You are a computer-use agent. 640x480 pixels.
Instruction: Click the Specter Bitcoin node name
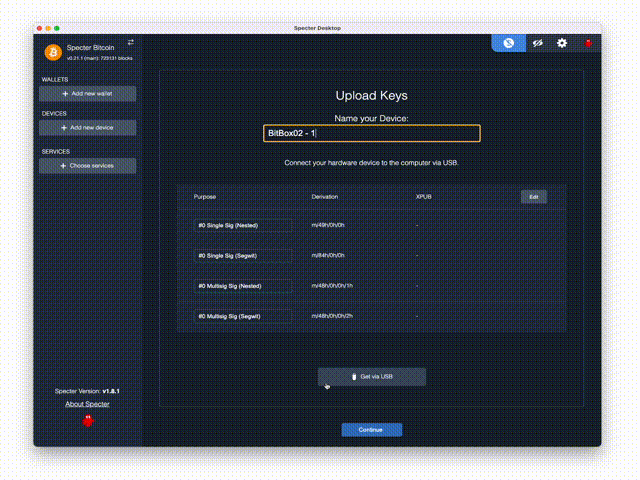(x=91, y=48)
